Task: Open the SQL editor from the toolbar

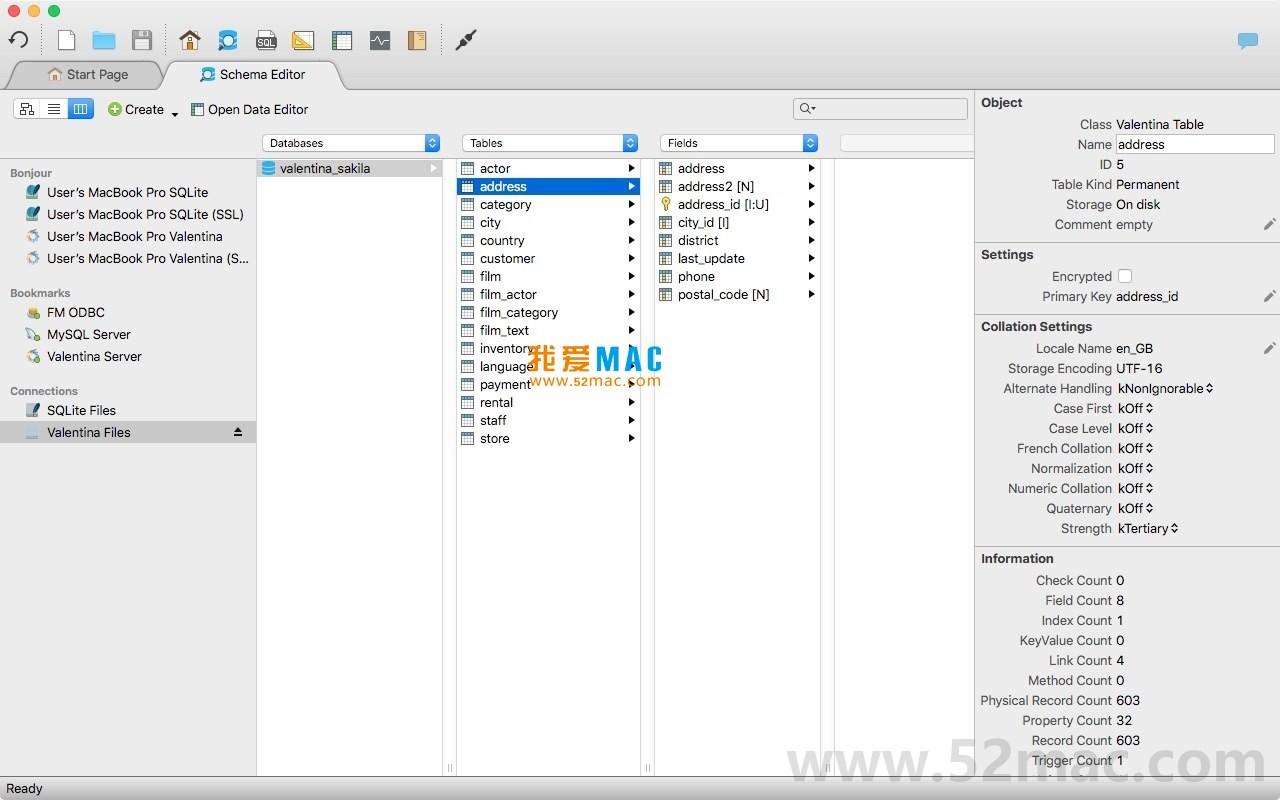Action: tap(266, 40)
